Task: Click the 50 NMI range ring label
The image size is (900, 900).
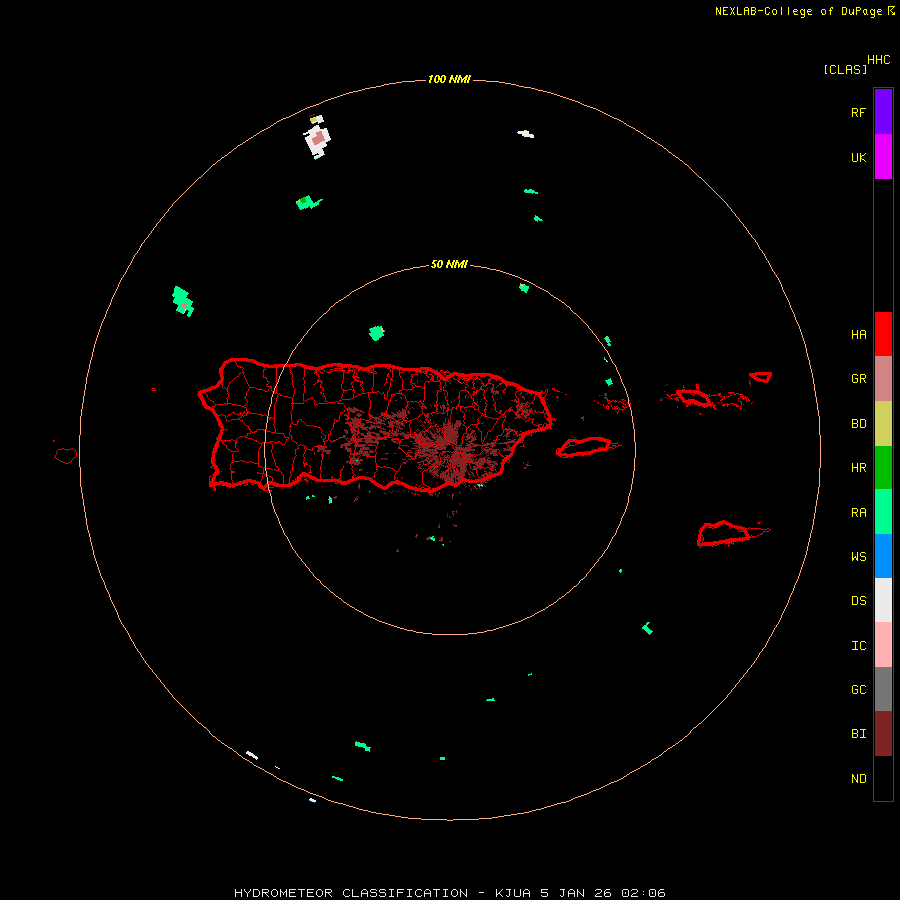Action: pos(449,265)
